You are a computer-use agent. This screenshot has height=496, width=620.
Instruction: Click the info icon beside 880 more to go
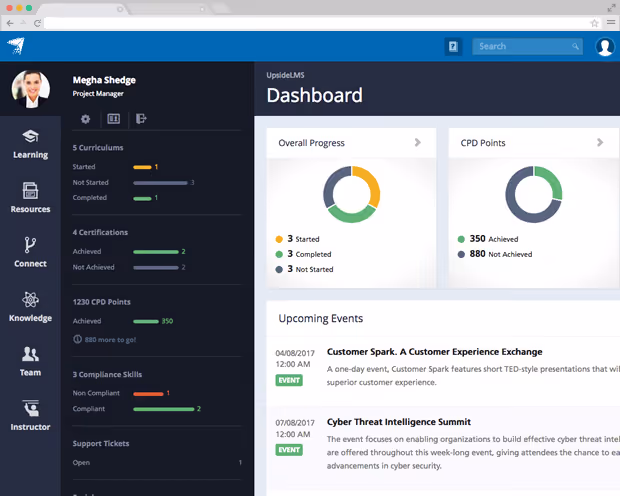pyautogui.click(x=78, y=339)
